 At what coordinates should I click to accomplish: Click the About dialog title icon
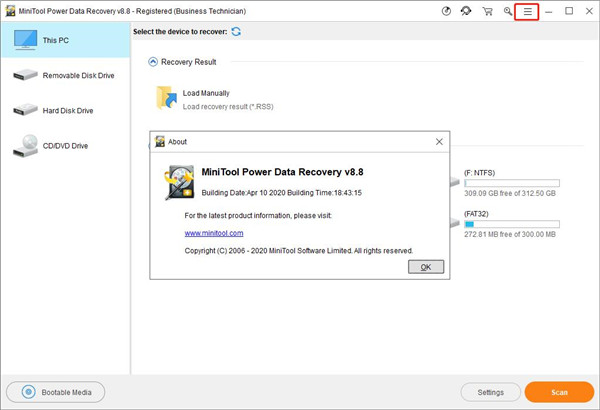[160, 142]
